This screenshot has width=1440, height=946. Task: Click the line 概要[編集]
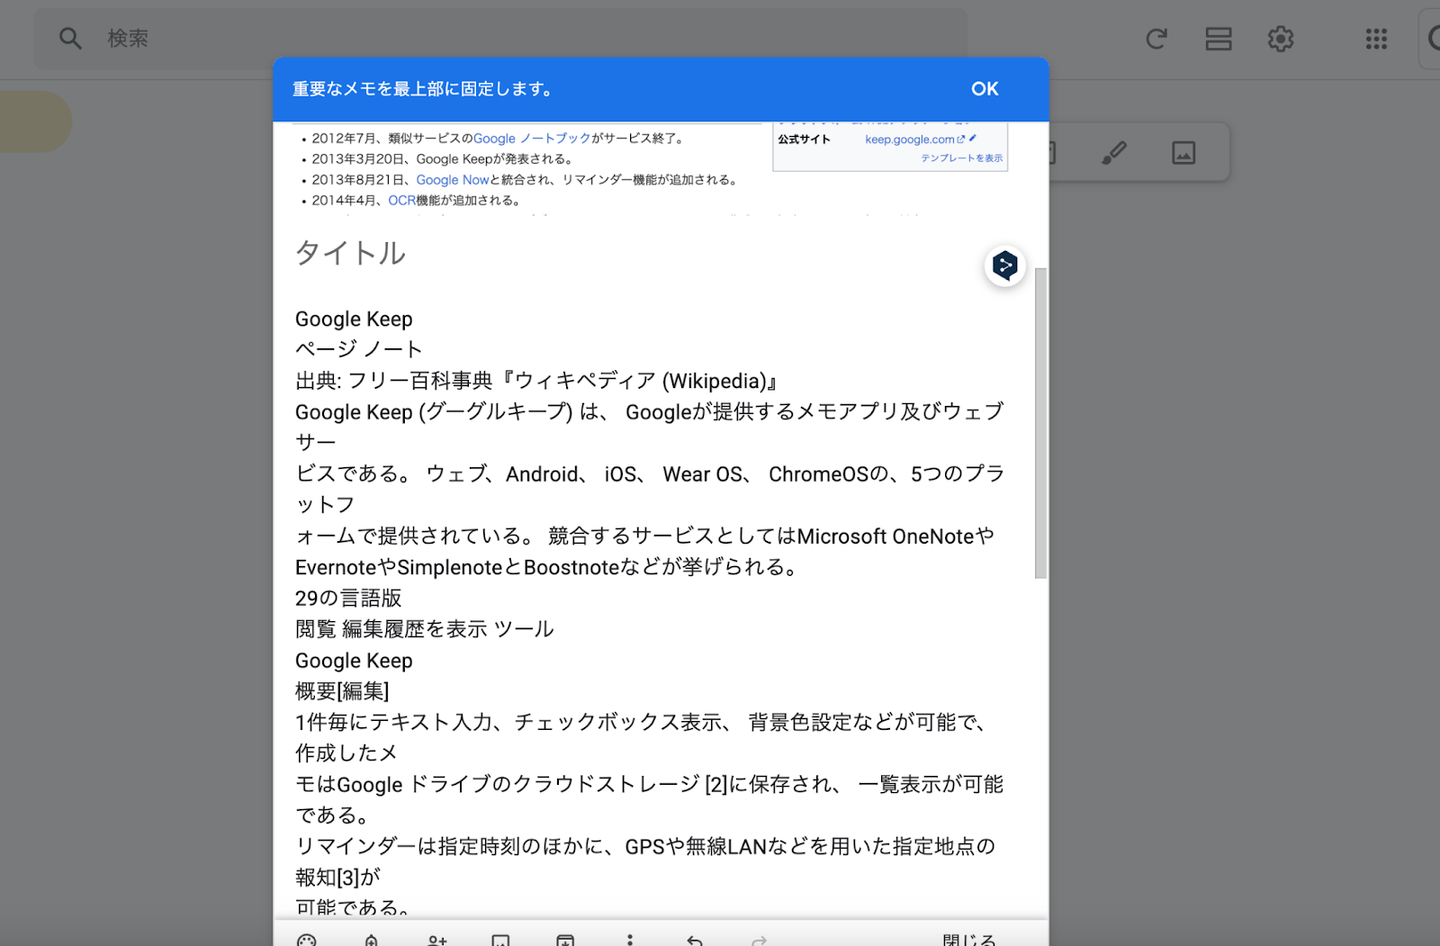[x=342, y=690]
